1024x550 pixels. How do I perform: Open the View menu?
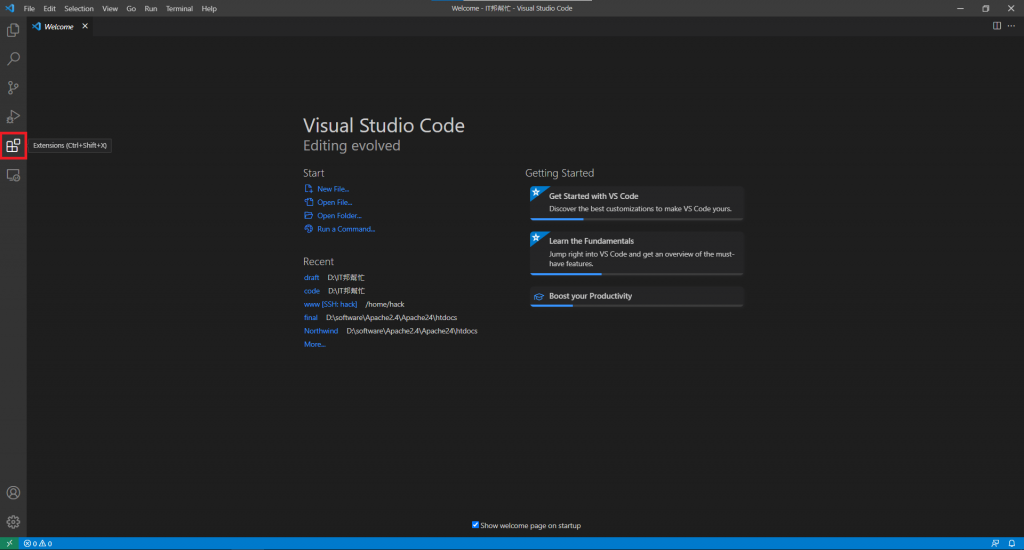coord(110,8)
